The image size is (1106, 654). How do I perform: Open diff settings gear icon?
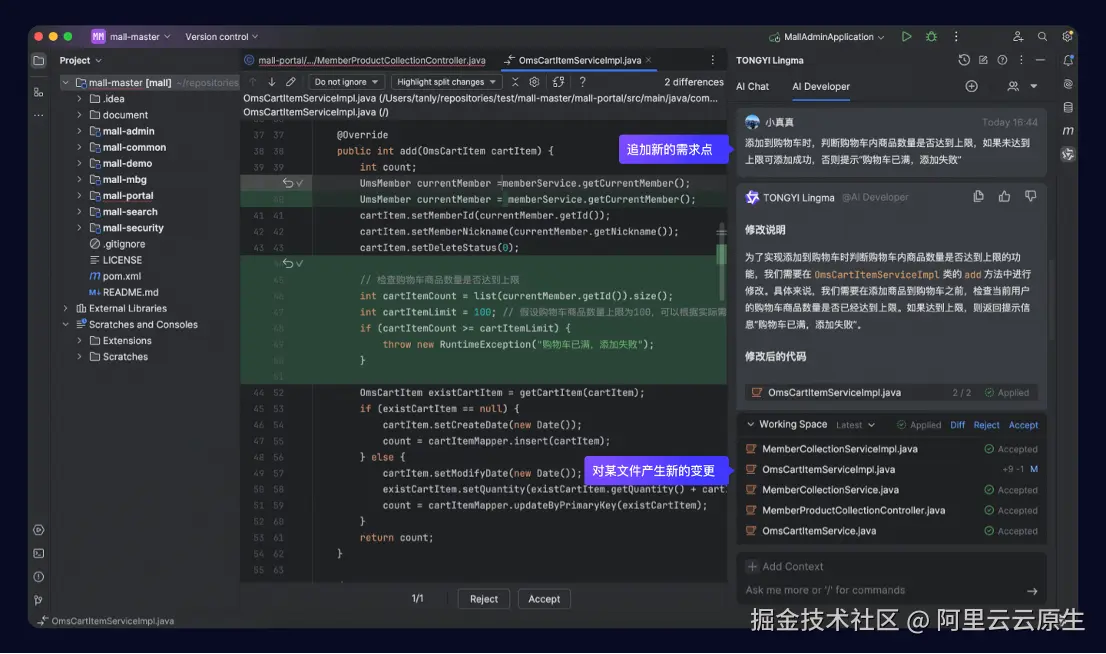point(534,82)
